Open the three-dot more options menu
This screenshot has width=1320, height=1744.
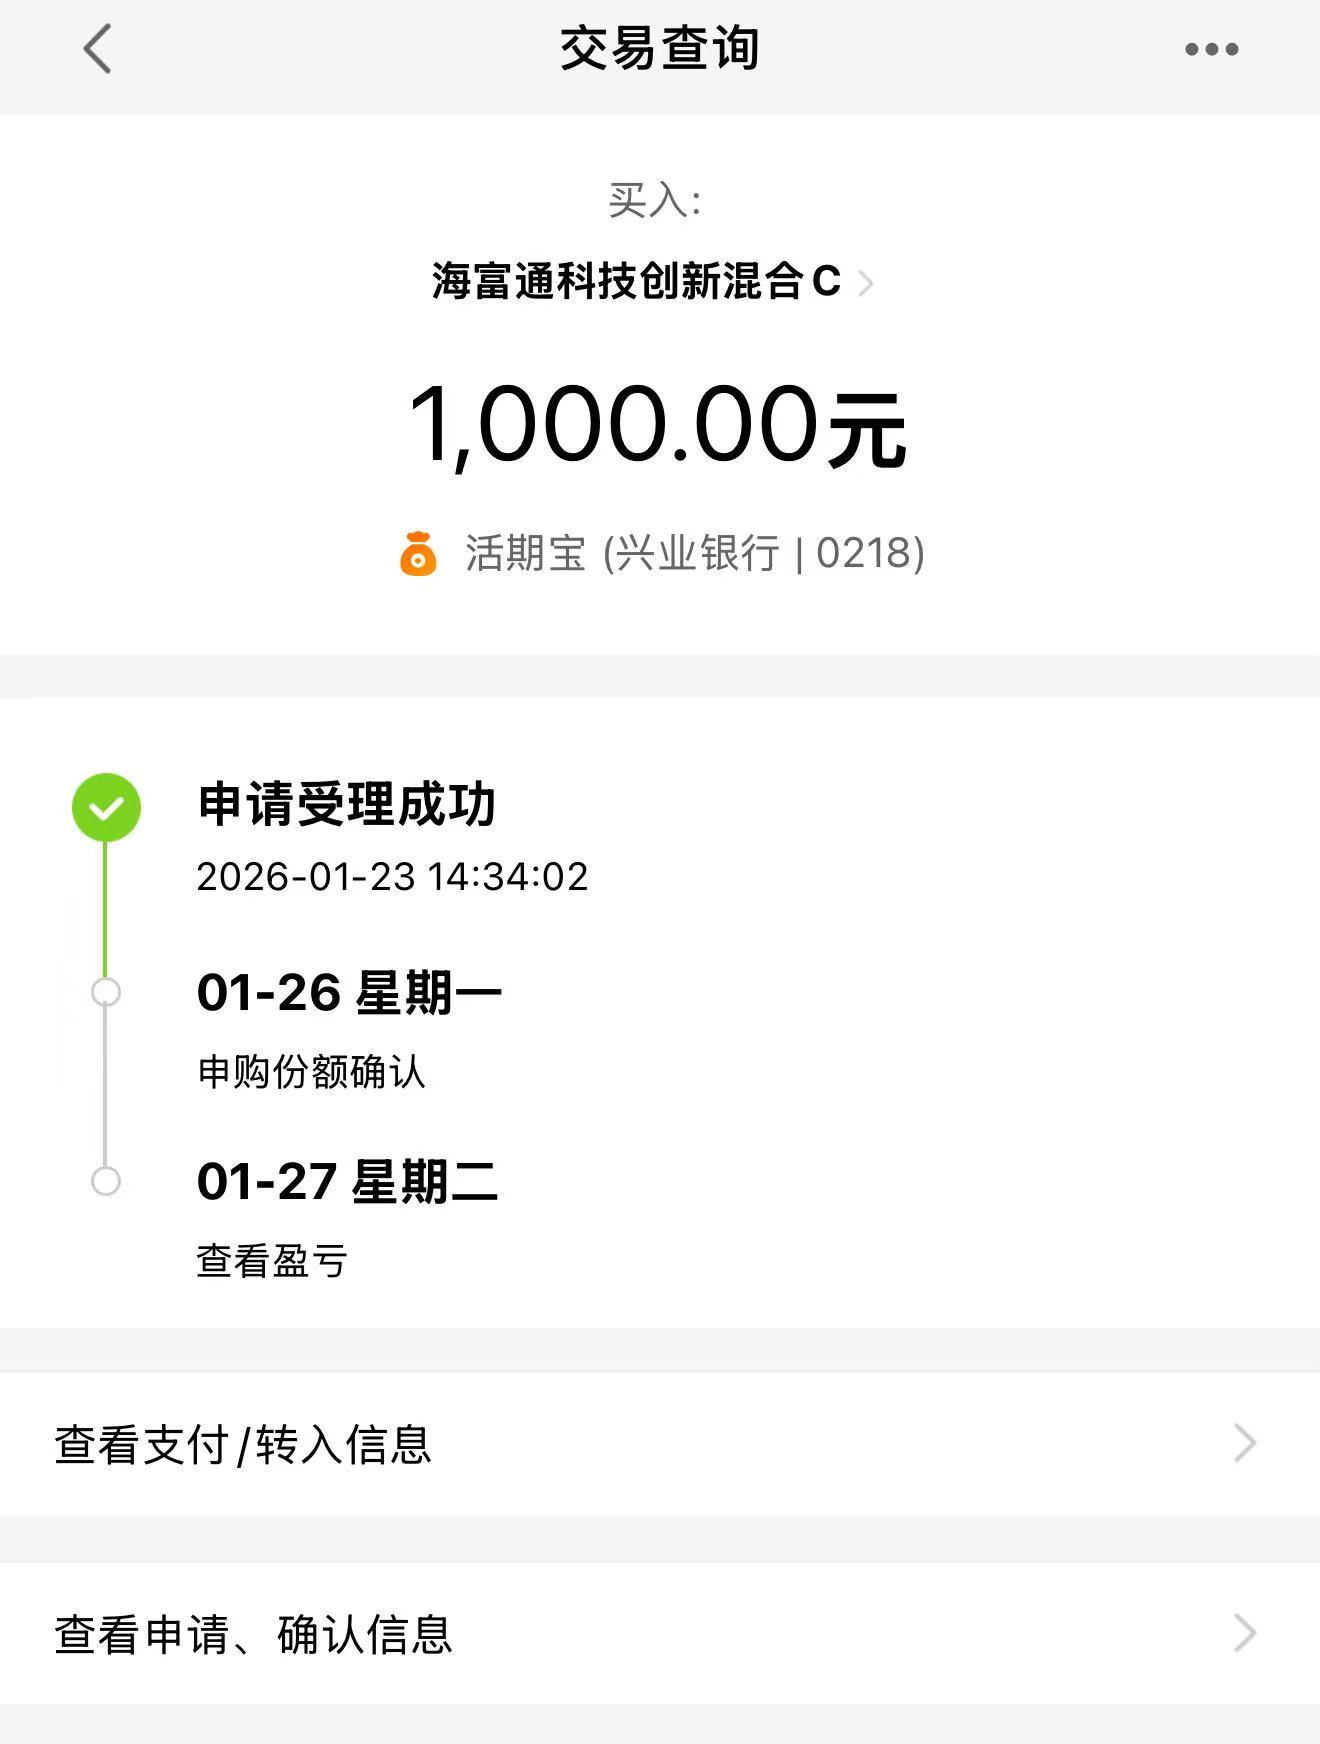click(1211, 49)
